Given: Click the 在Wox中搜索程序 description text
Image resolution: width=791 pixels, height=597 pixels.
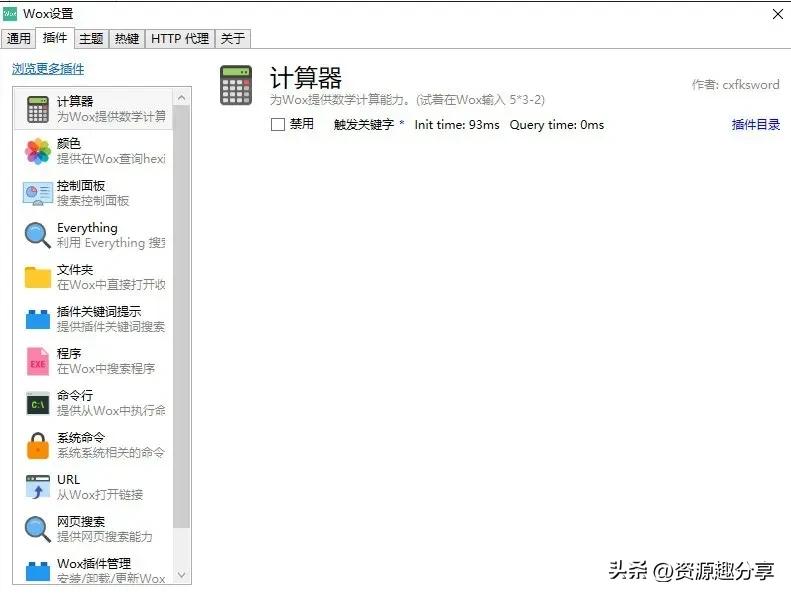Looking at the screenshot, I should [x=106, y=369].
